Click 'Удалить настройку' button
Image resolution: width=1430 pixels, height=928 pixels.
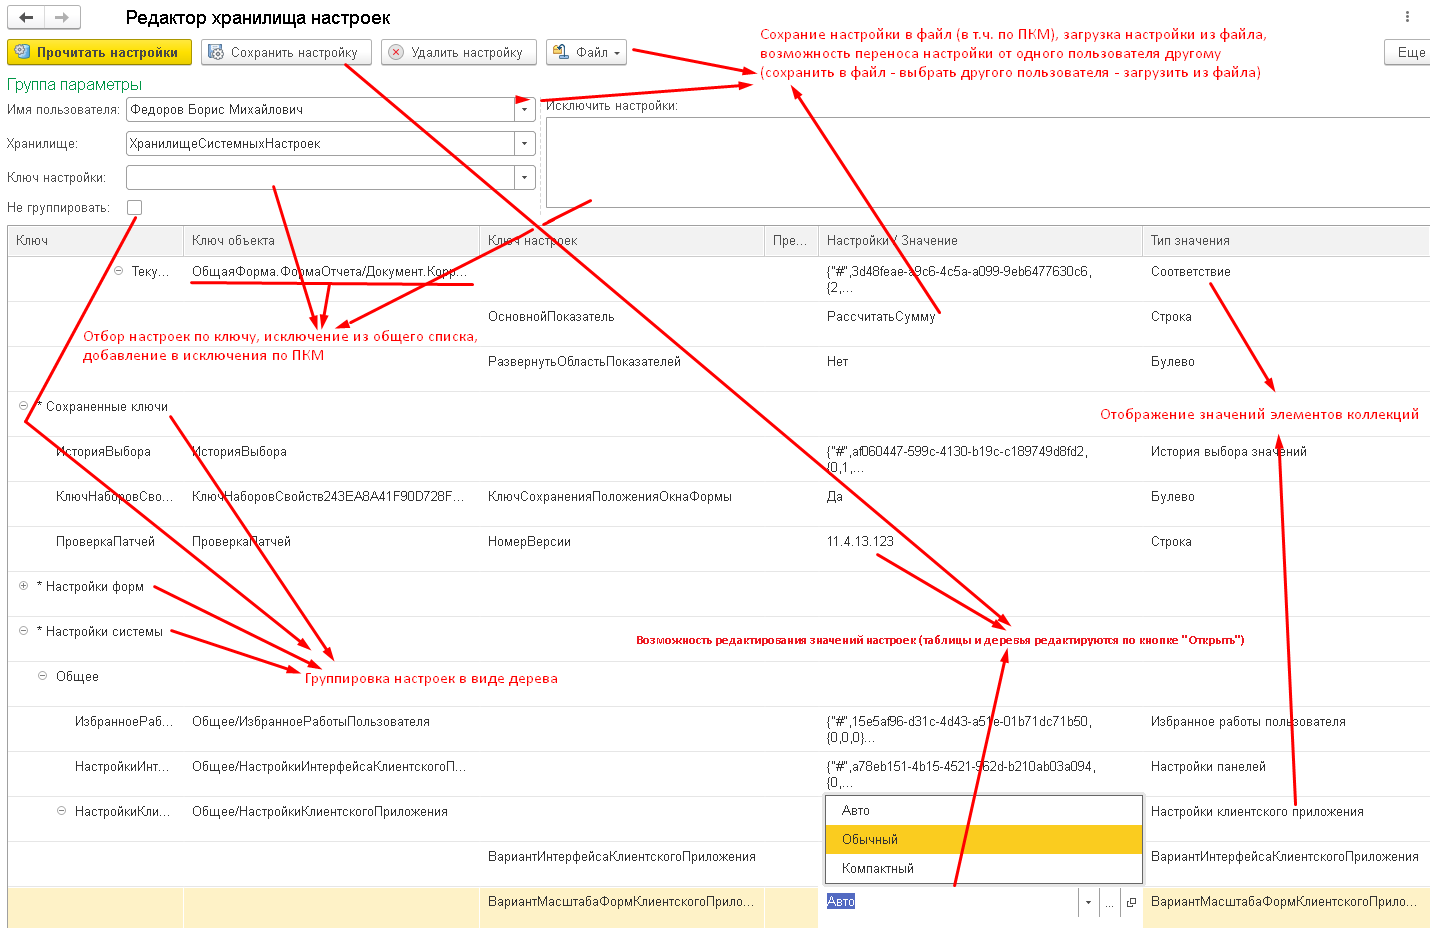[459, 52]
